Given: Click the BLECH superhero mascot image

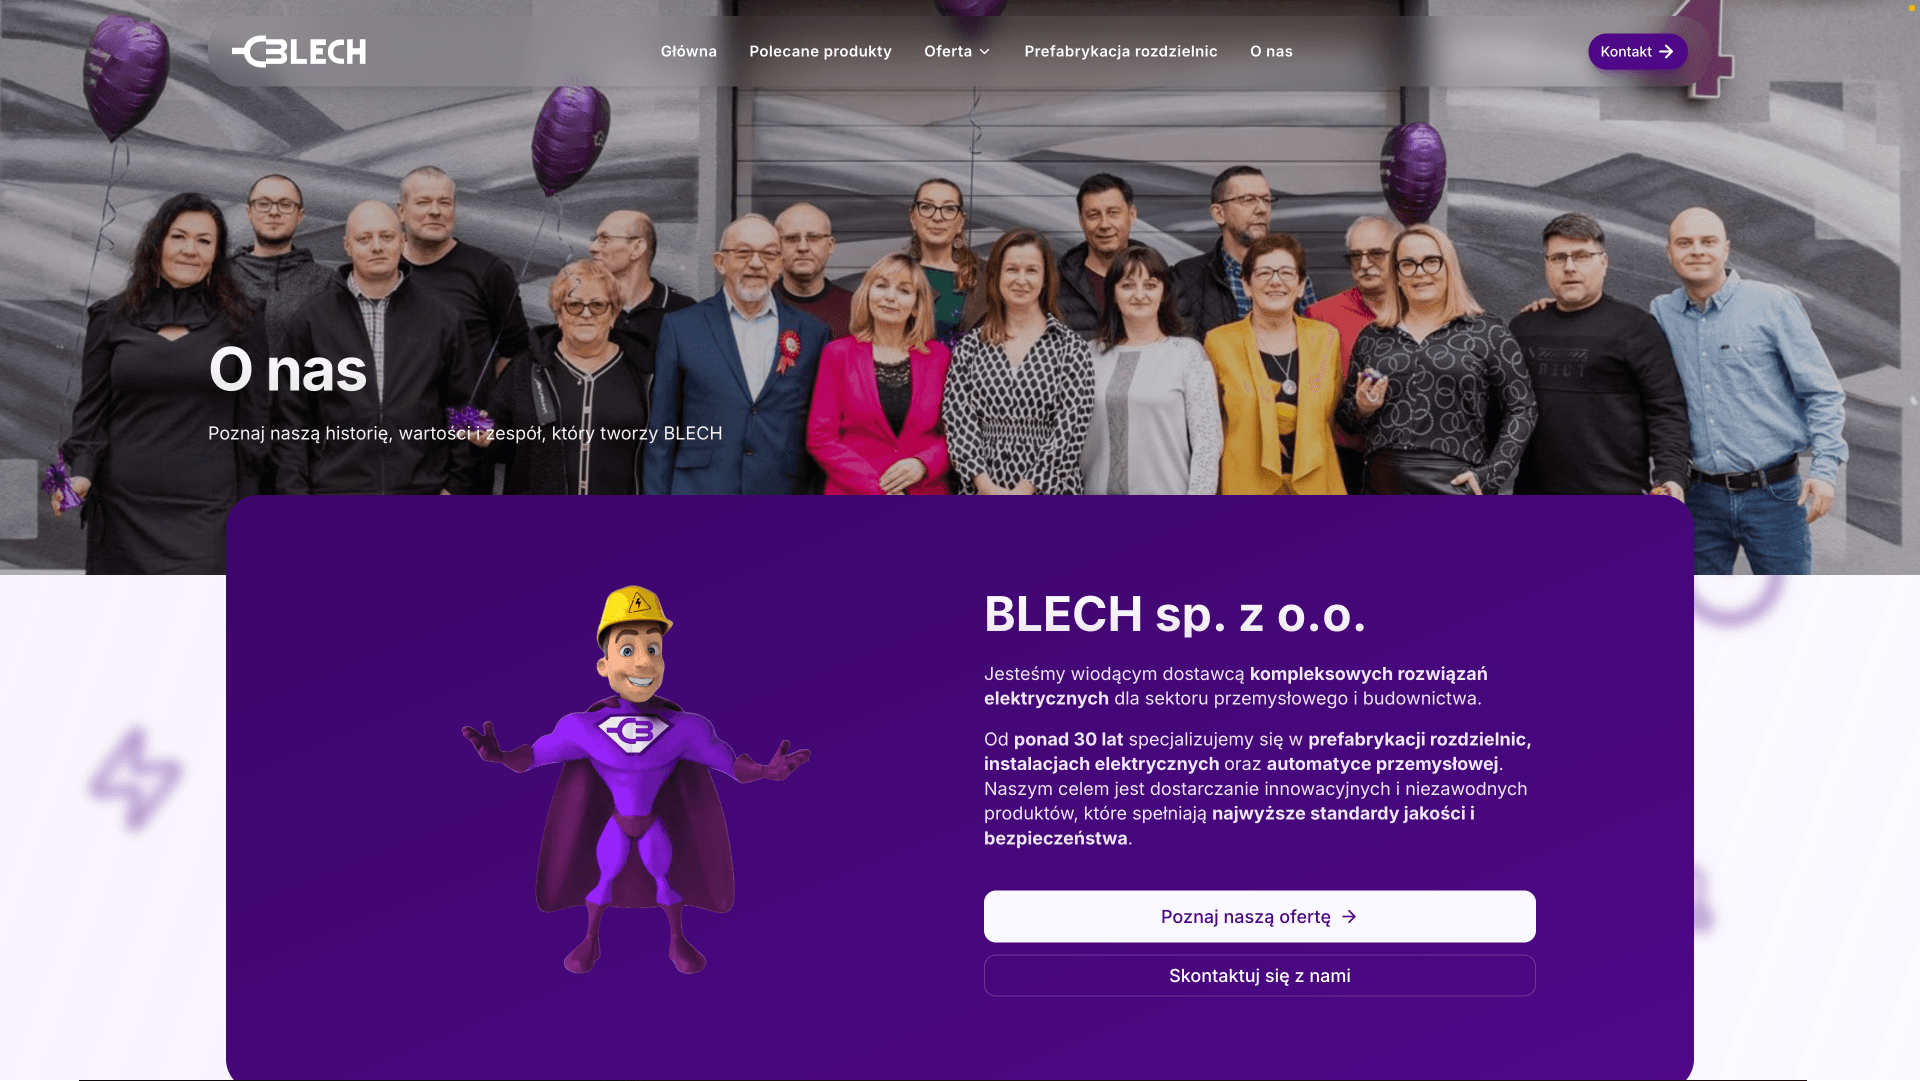Looking at the screenshot, I should click(x=636, y=780).
